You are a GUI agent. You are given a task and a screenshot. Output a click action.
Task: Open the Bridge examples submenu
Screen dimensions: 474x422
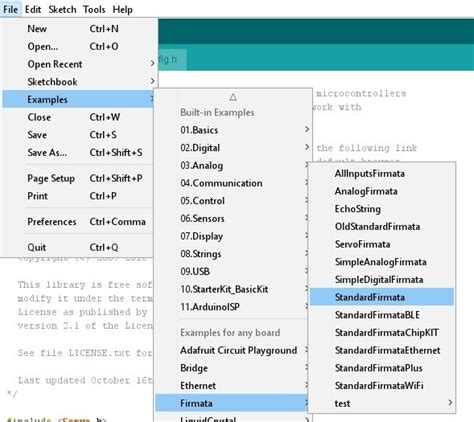(x=232, y=368)
